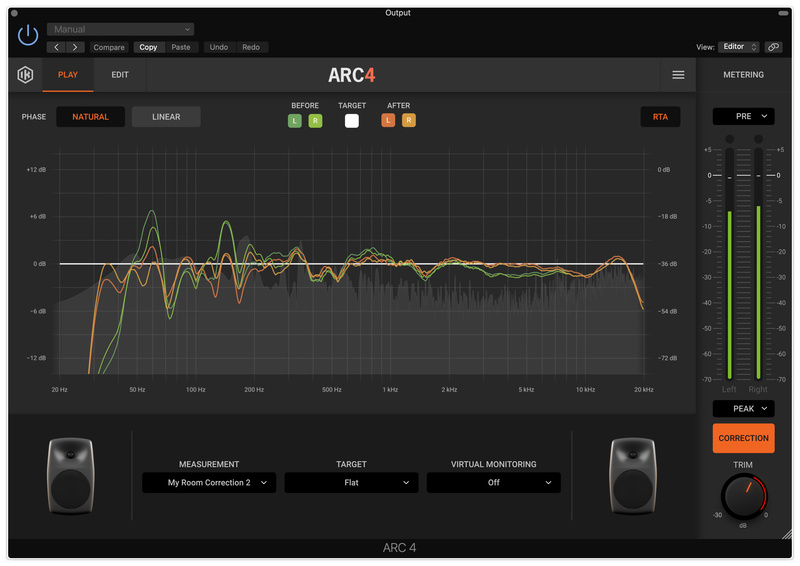This screenshot has width=800, height=566.
Task: Click the 100 Hz frequency label
Action: pyautogui.click(x=195, y=389)
